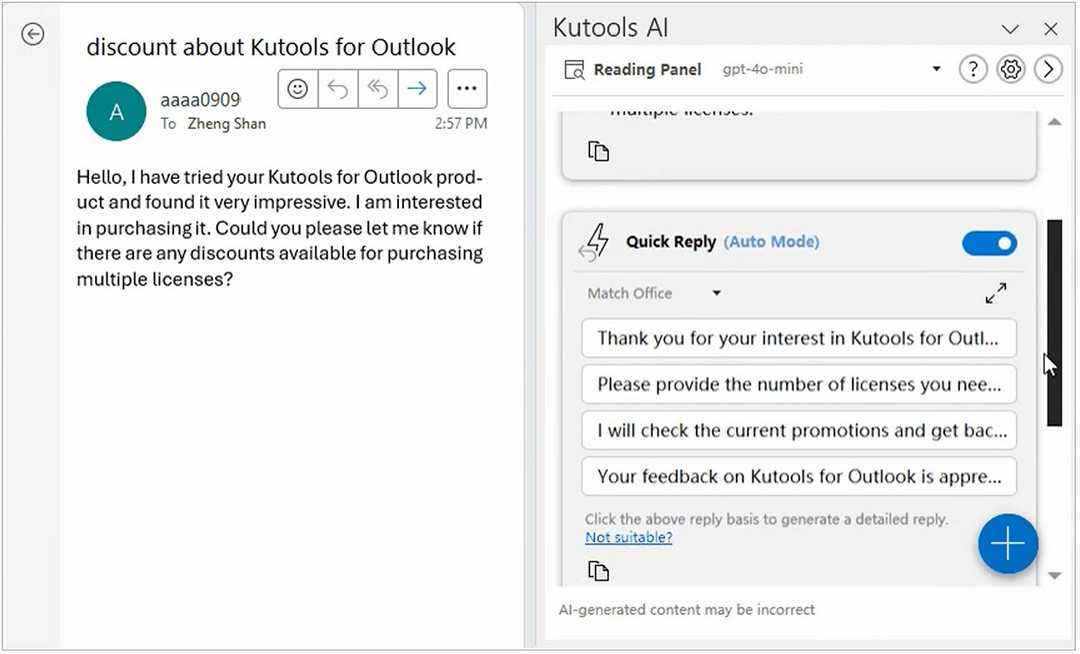This screenshot has height=654, width=1080.
Task: Click the Forward arrow icon
Action: pyautogui.click(x=417, y=89)
